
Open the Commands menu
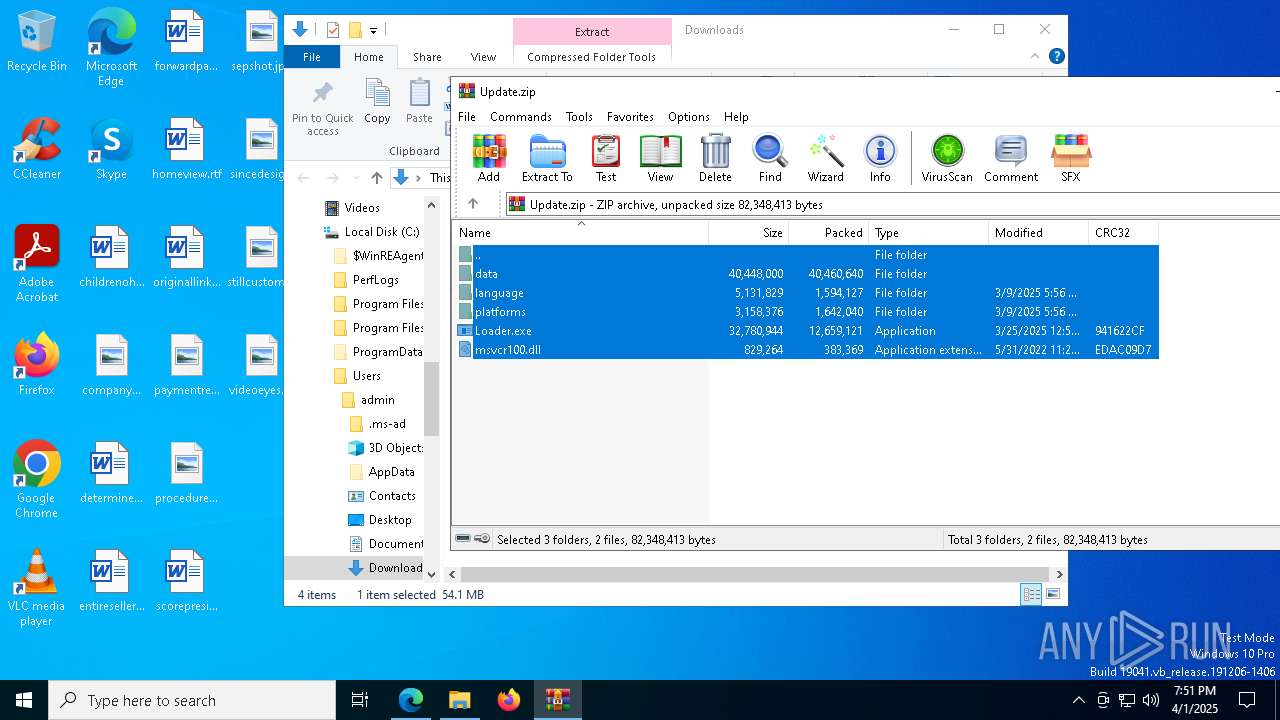(x=521, y=117)
